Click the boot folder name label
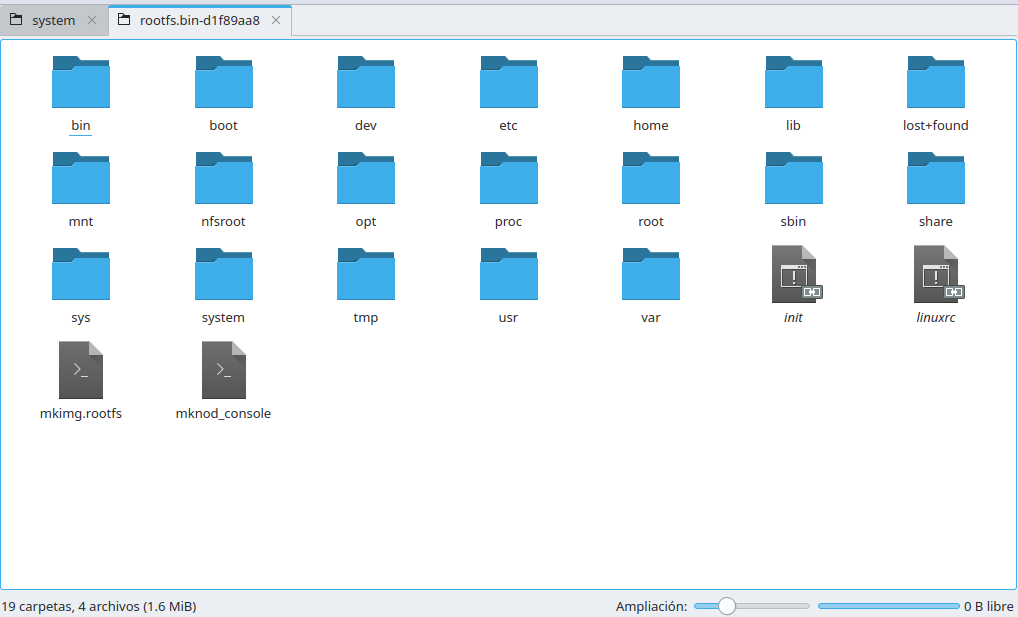Viewport: 1018px width, 617px height. (x=223, y=126)
